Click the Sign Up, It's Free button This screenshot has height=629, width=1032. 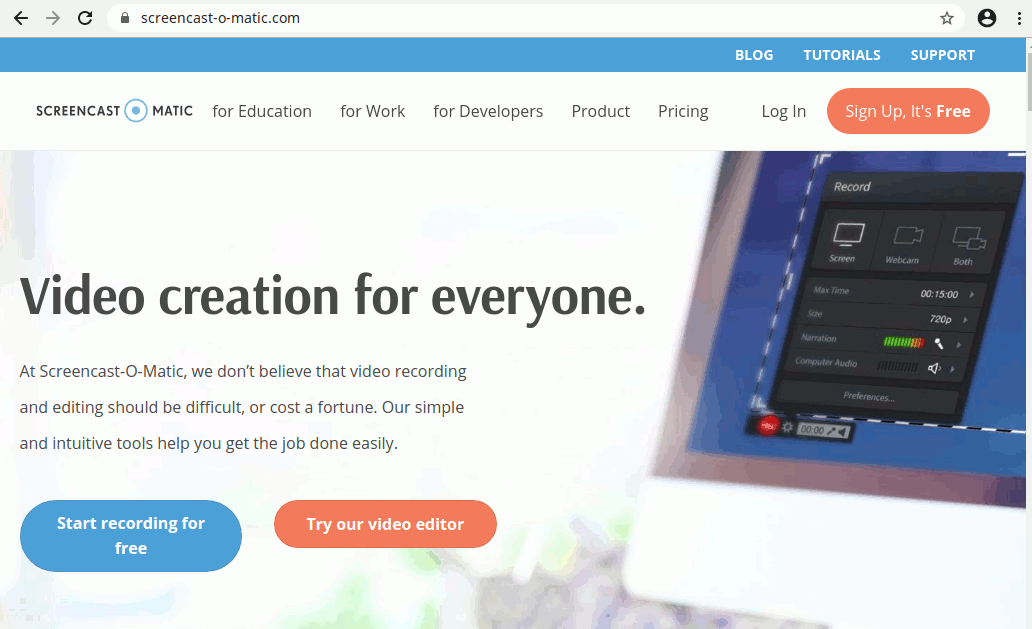click(x=908, y=111)
